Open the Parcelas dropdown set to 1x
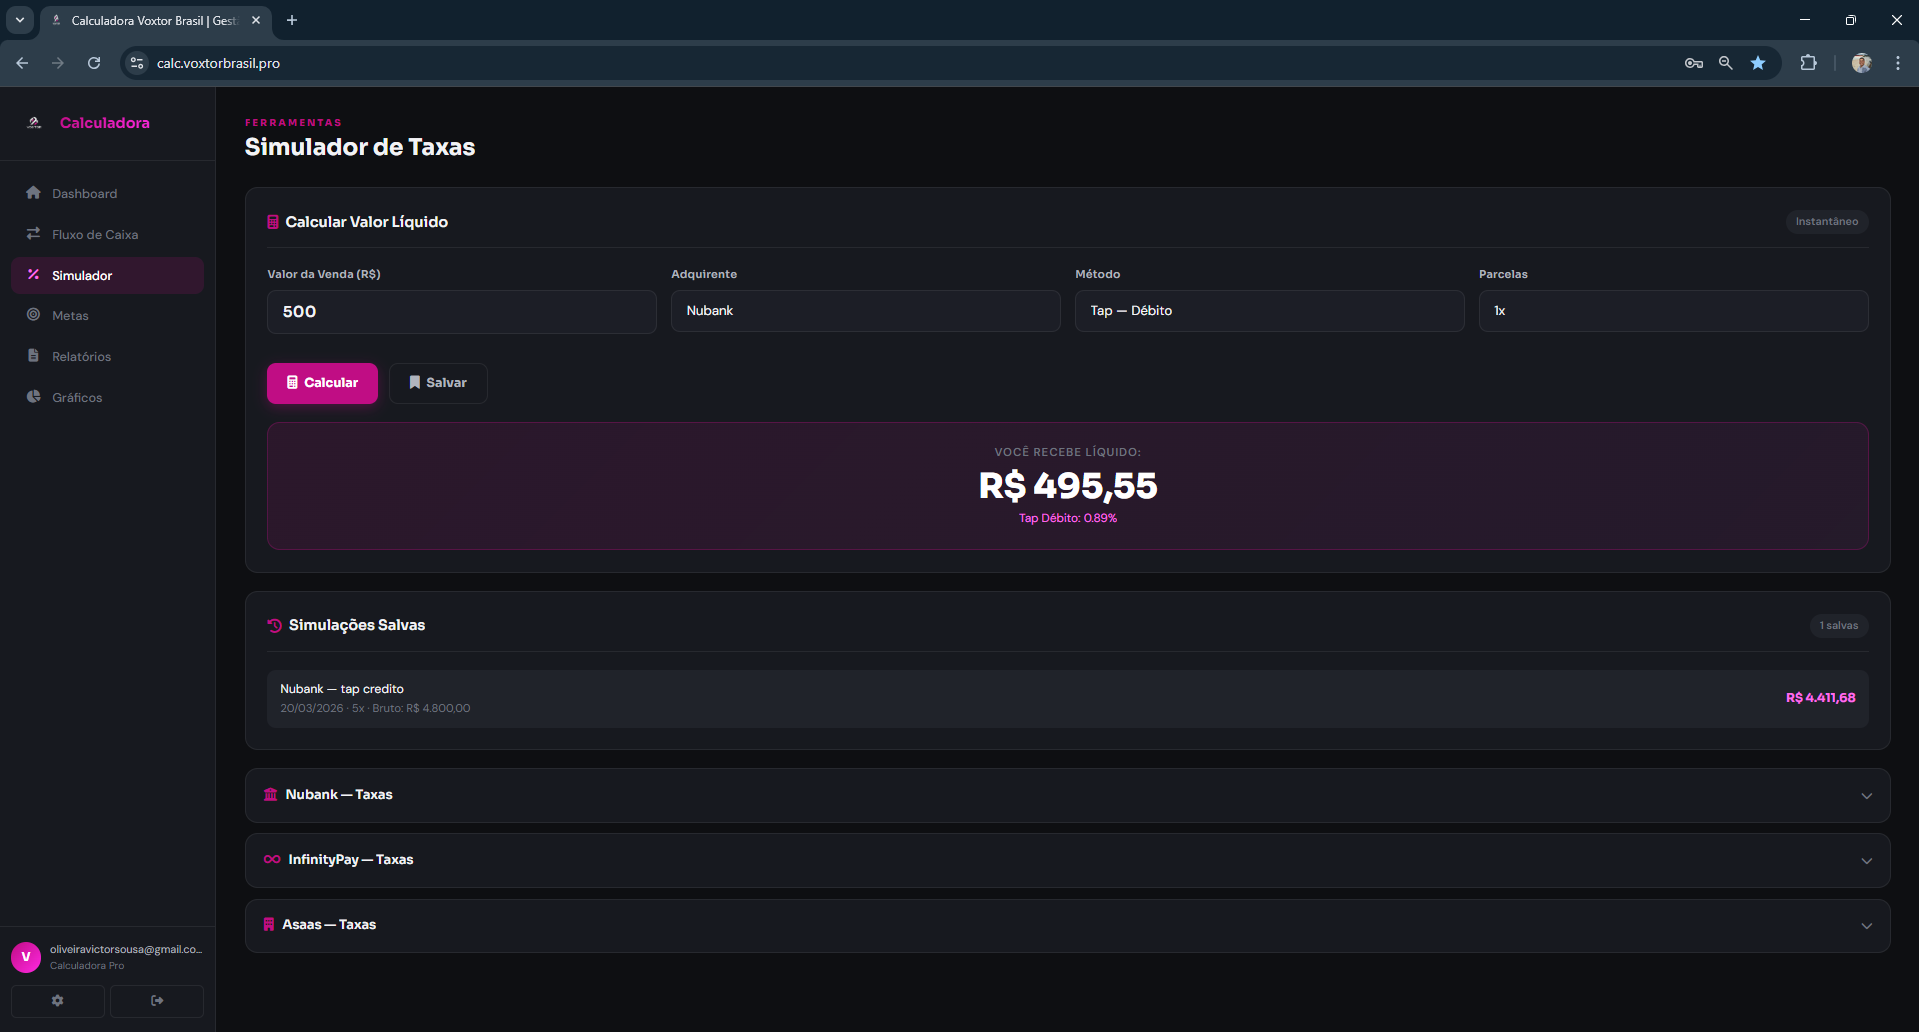This screenshot has height=1032, width=1919. tap(1671, 311)
